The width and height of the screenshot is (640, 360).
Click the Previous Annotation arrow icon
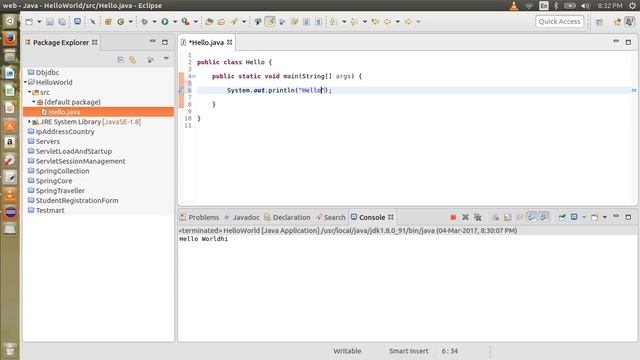click(354, 22)
